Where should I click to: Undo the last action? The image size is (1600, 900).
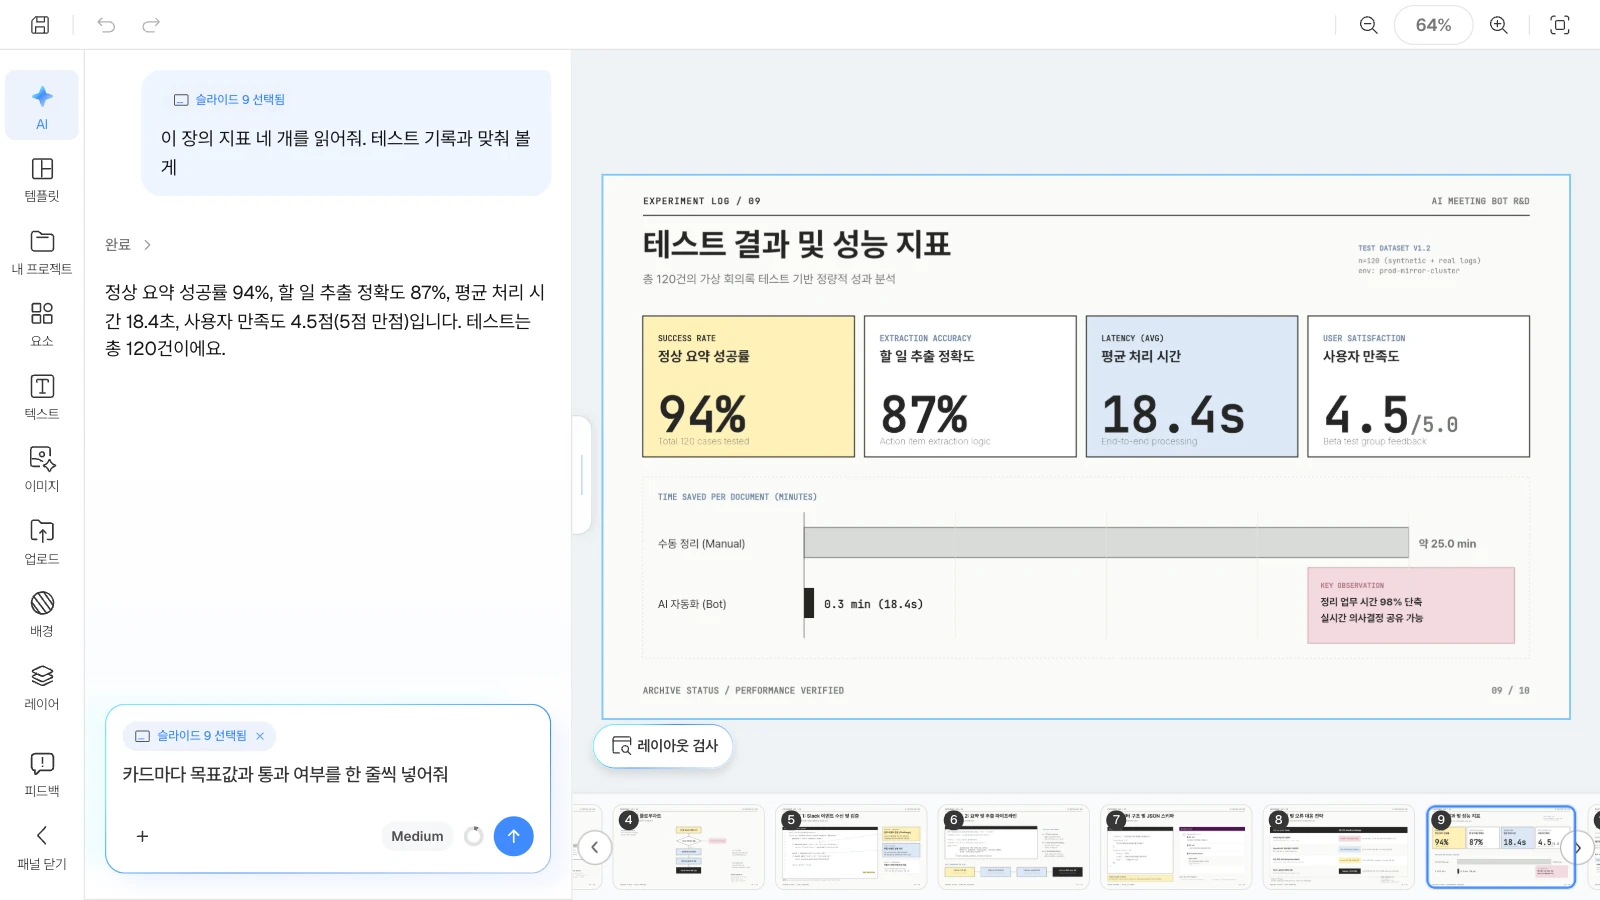(x=106, y=25)
